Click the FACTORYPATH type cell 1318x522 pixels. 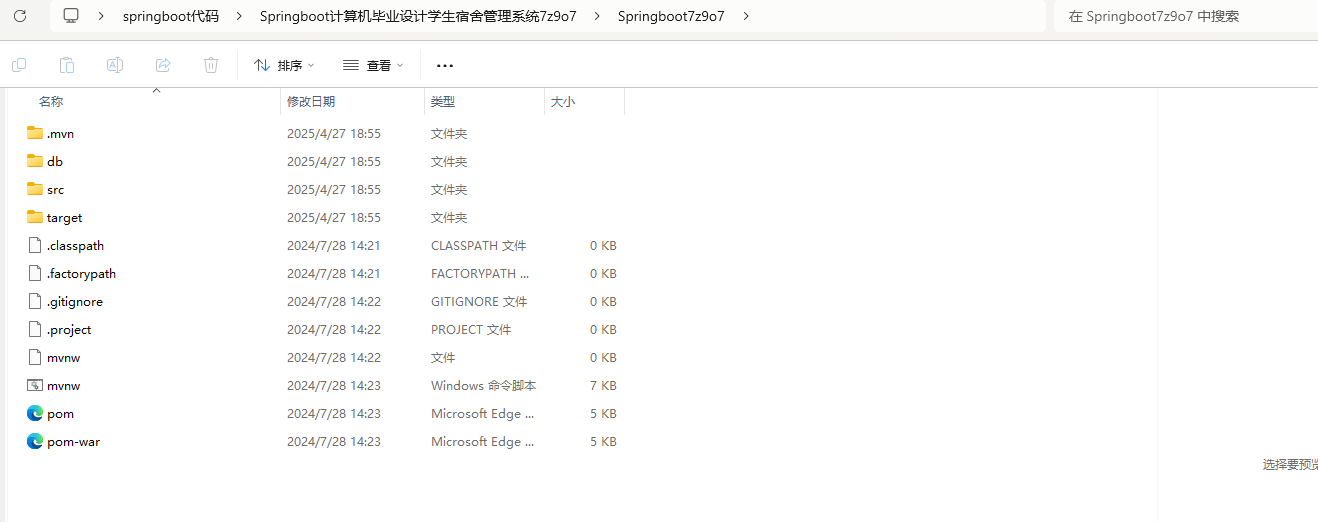pos(481,273)
